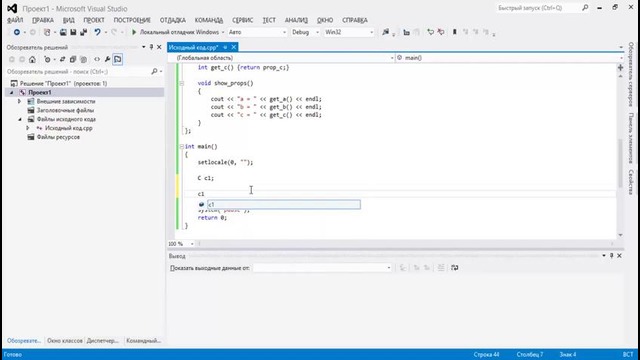Click Solution Explorer collapse all icon
The image size is (640, 360).
click(x=73, y=60)
